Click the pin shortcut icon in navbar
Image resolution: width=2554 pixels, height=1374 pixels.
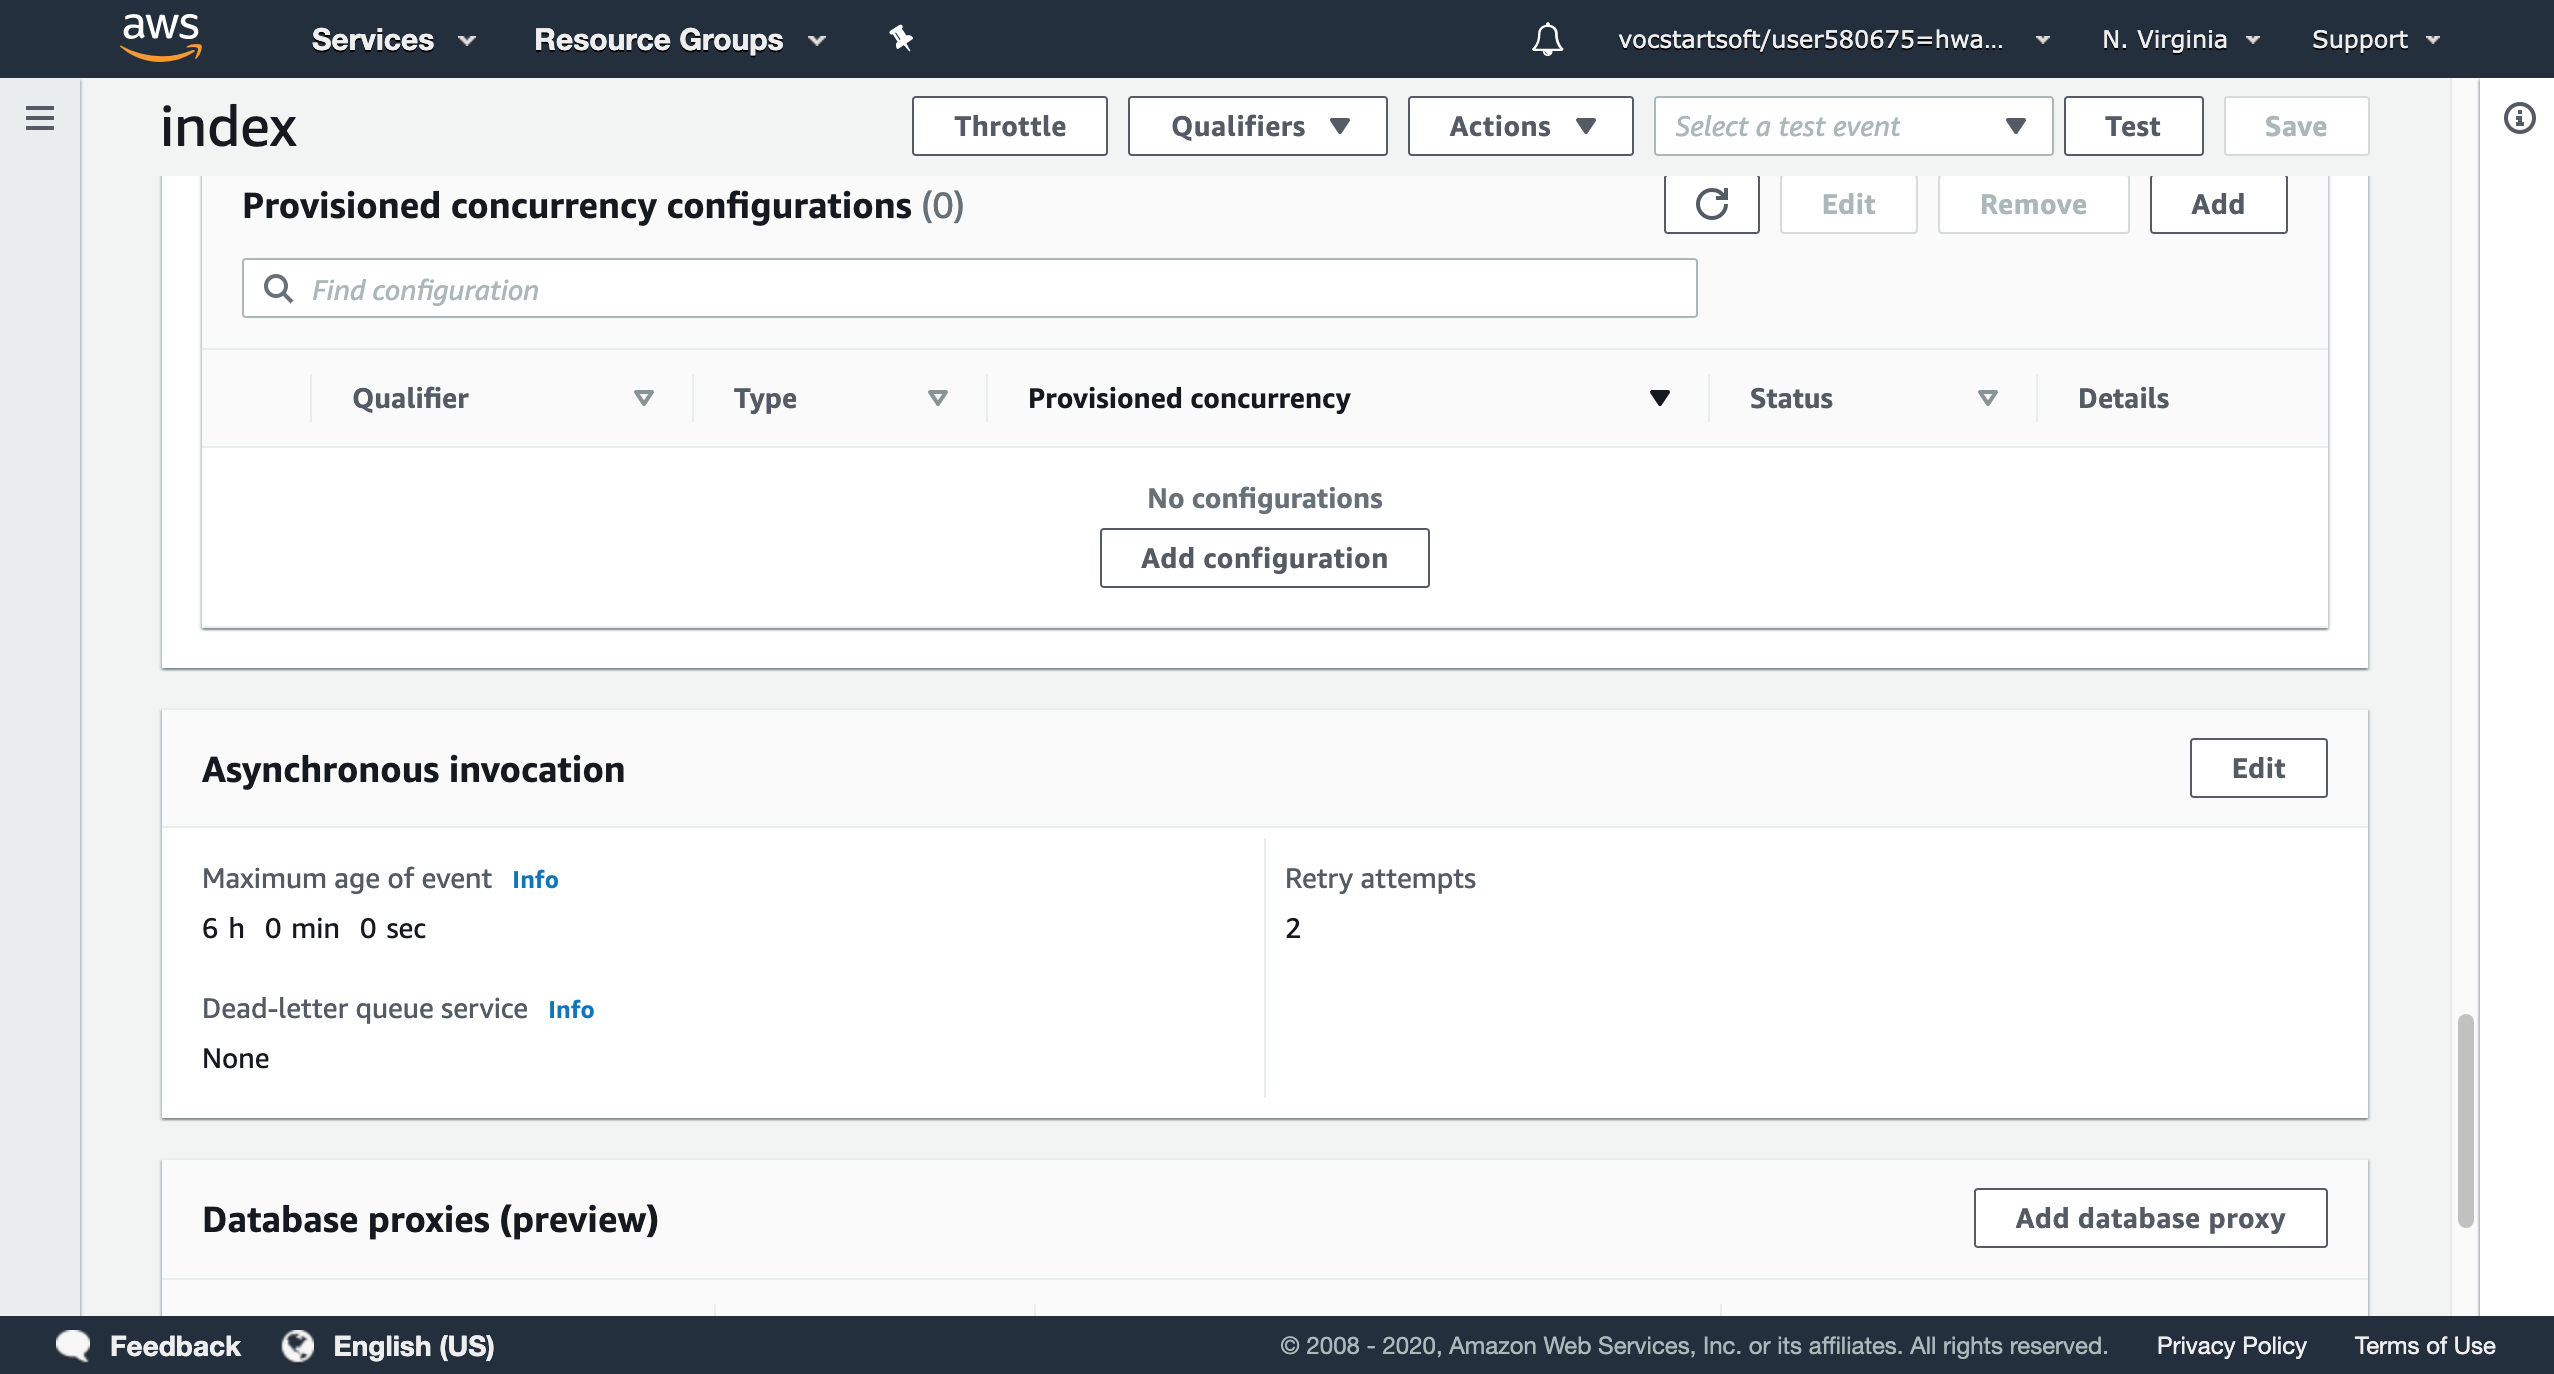click(x=901, y=39)
